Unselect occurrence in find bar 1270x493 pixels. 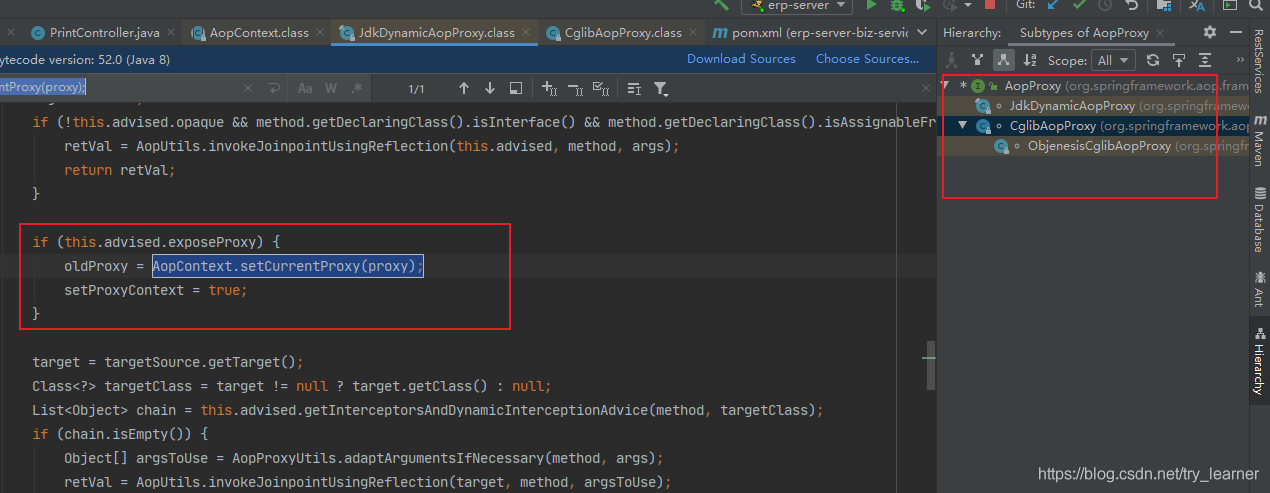[x=575, y=88]
